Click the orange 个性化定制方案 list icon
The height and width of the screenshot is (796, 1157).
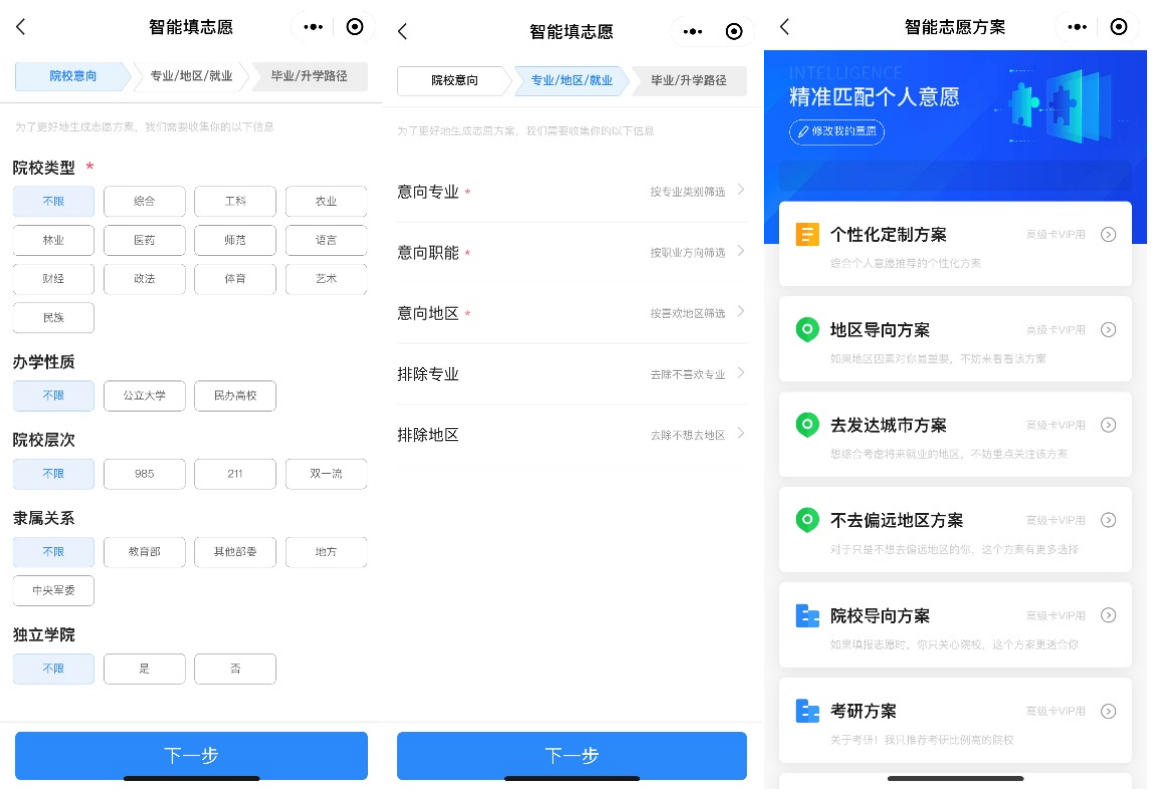pos(807,235)
